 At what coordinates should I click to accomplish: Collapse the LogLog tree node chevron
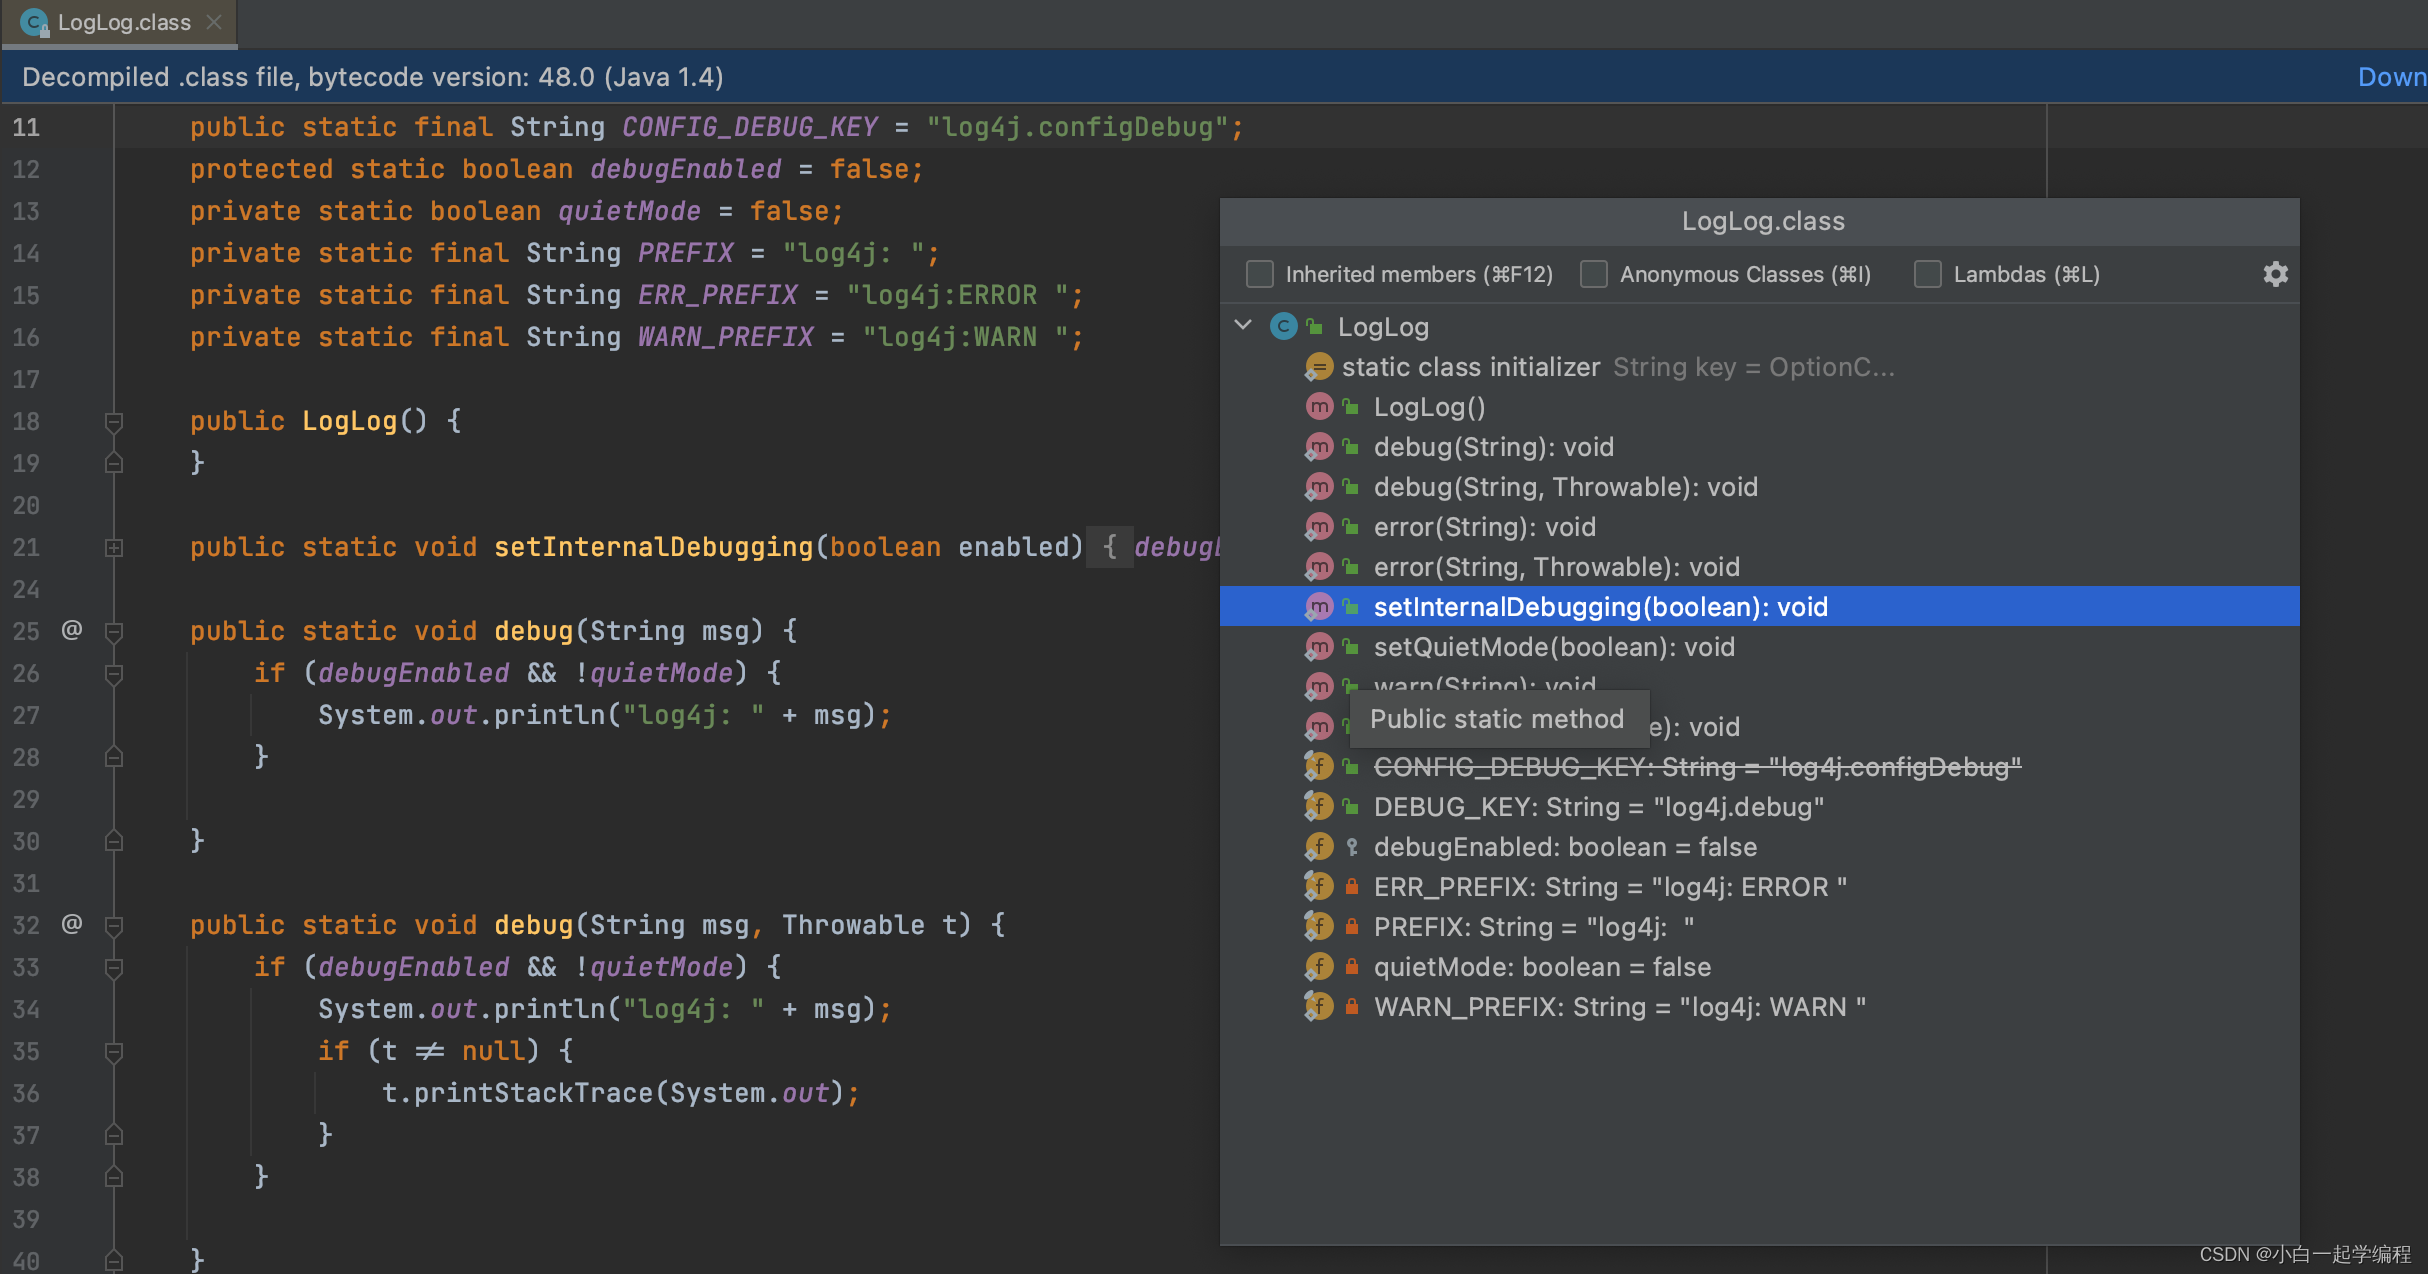coord(1243,326)
